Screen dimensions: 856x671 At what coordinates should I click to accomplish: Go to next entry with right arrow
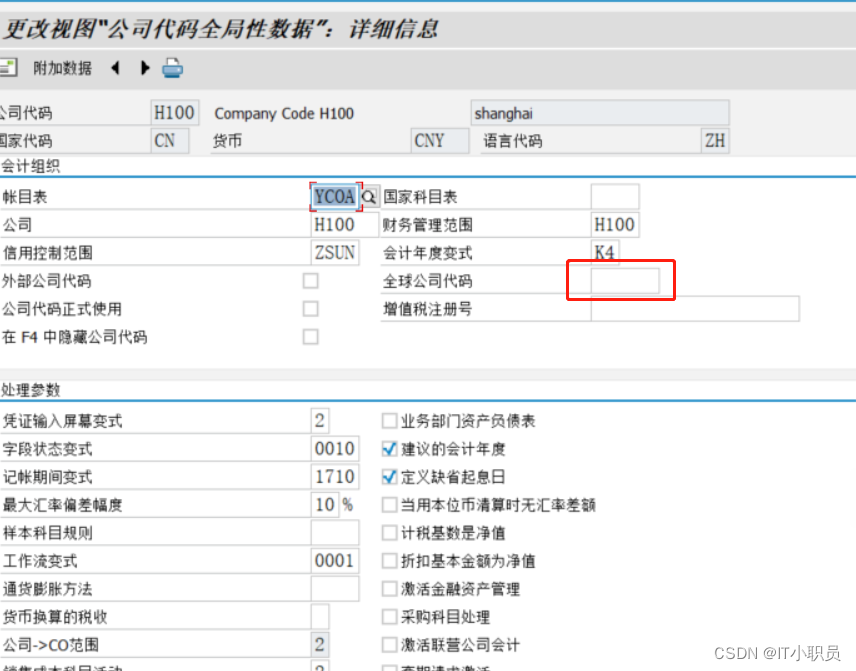coord(145,68)
